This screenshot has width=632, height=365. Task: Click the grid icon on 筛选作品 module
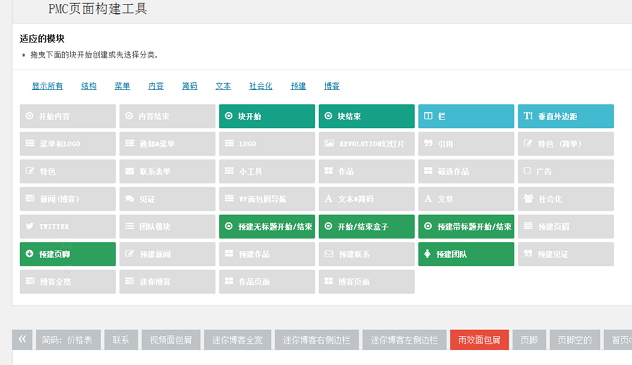pos(428,171)
